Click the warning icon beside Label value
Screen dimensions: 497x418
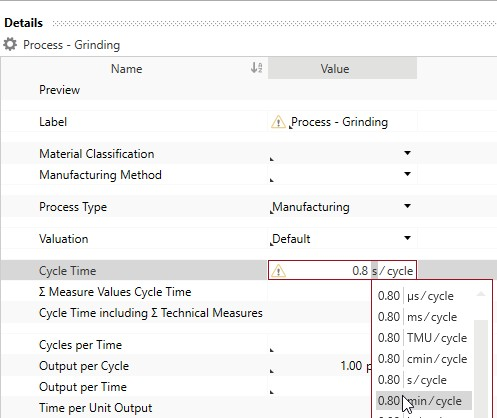click(x=278, y=122)
